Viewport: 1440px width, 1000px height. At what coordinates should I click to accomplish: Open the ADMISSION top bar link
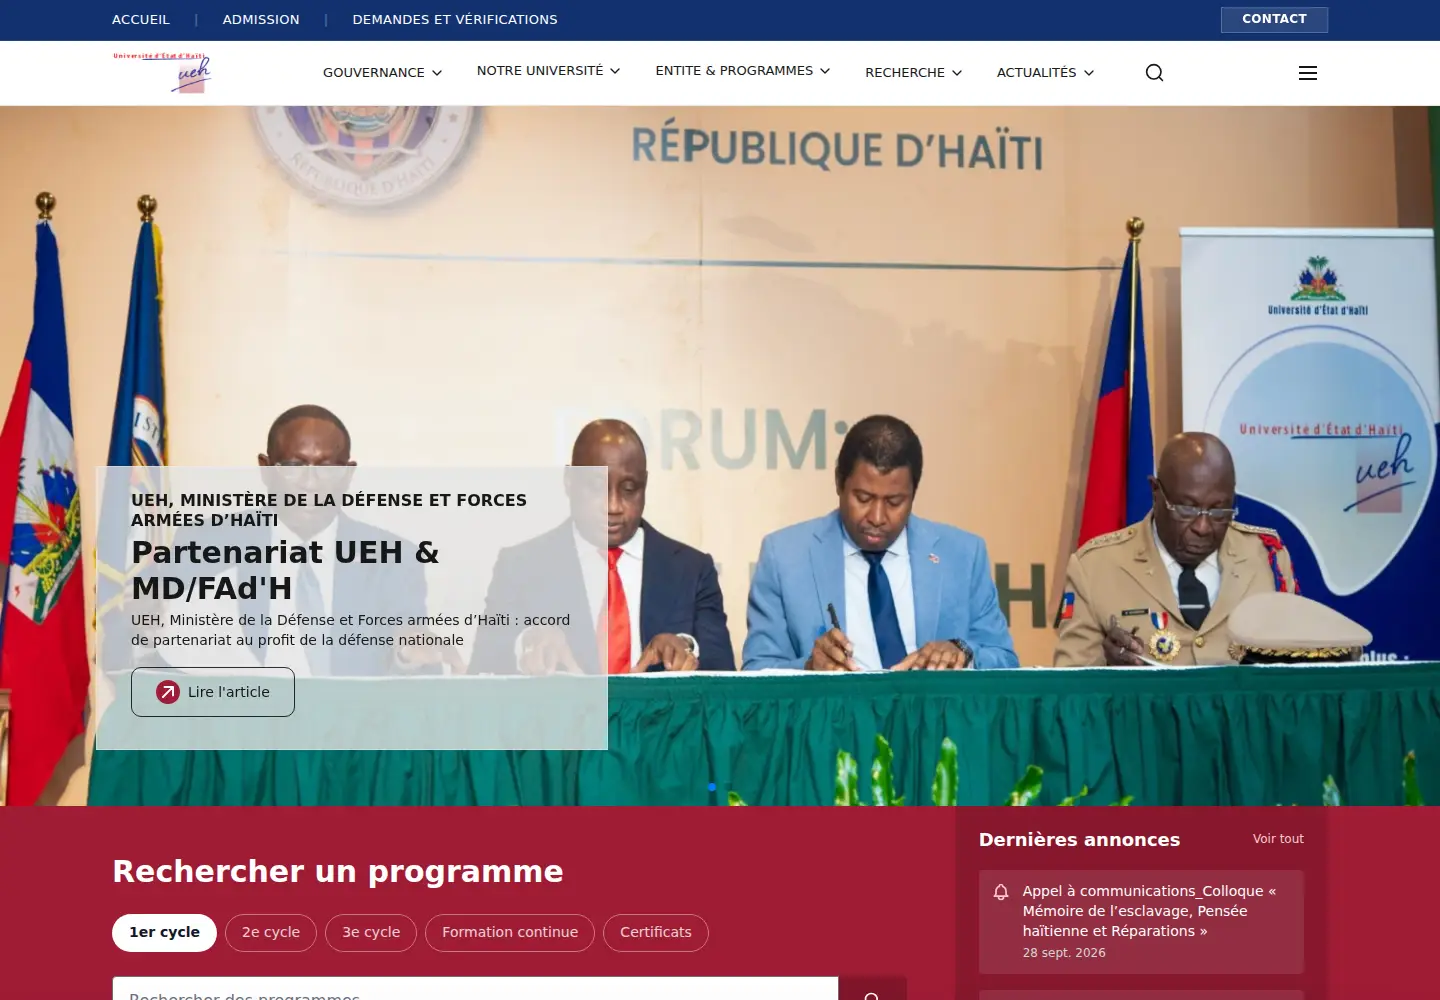[261, 20]
